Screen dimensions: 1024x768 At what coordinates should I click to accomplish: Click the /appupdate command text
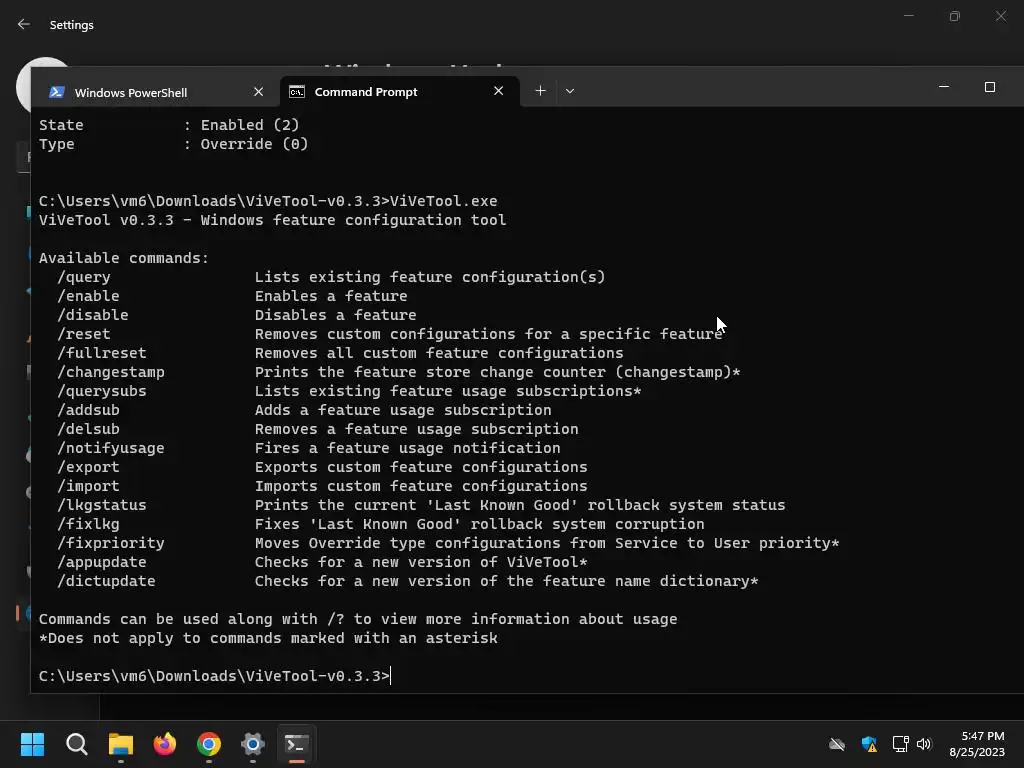point(102,562)
